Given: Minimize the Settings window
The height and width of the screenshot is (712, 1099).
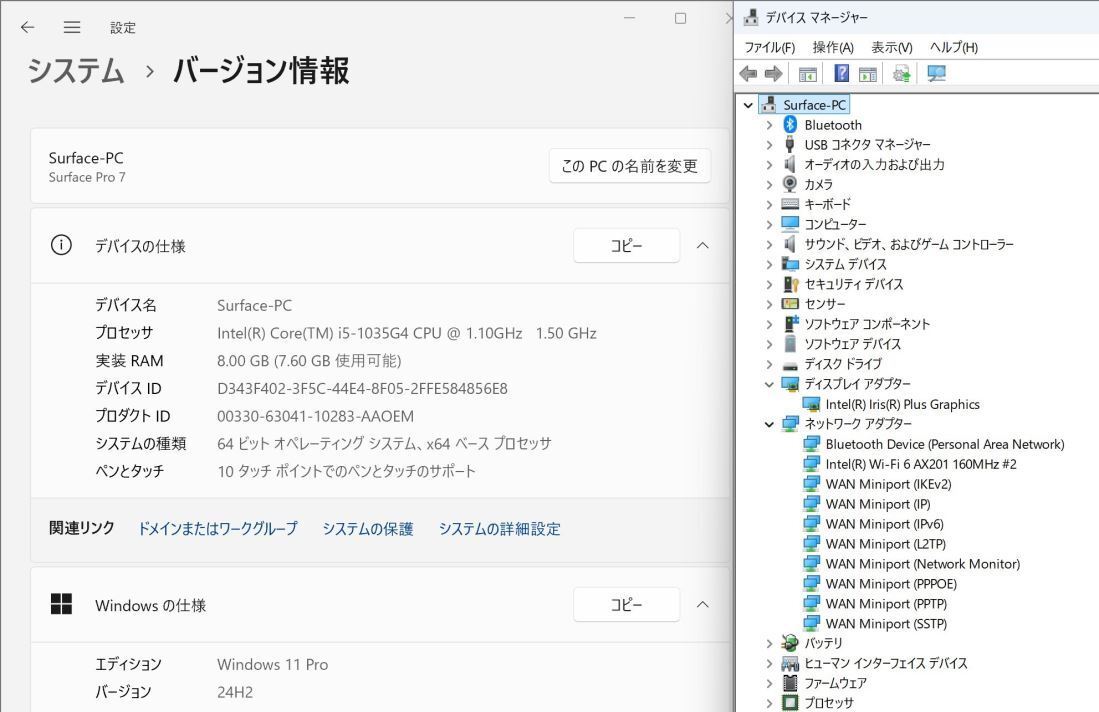Looking at the screenshot, I should (x=629, y=18).
